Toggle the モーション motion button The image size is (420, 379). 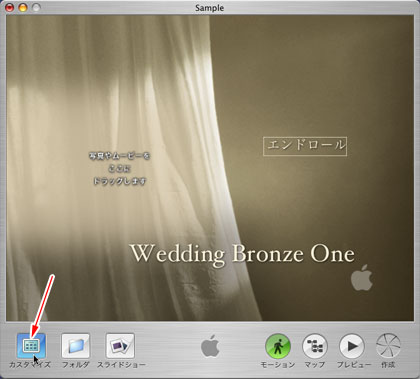click(x=278, y=347)
